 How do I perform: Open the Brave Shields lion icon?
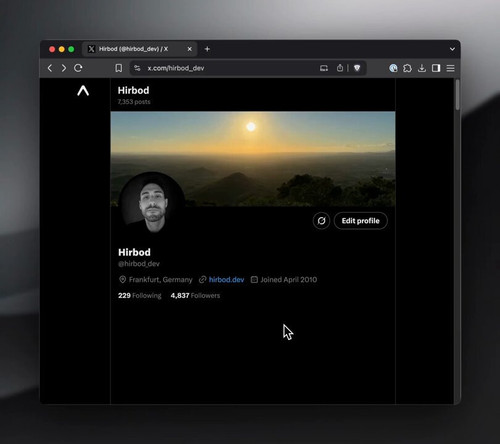[357, 68]
